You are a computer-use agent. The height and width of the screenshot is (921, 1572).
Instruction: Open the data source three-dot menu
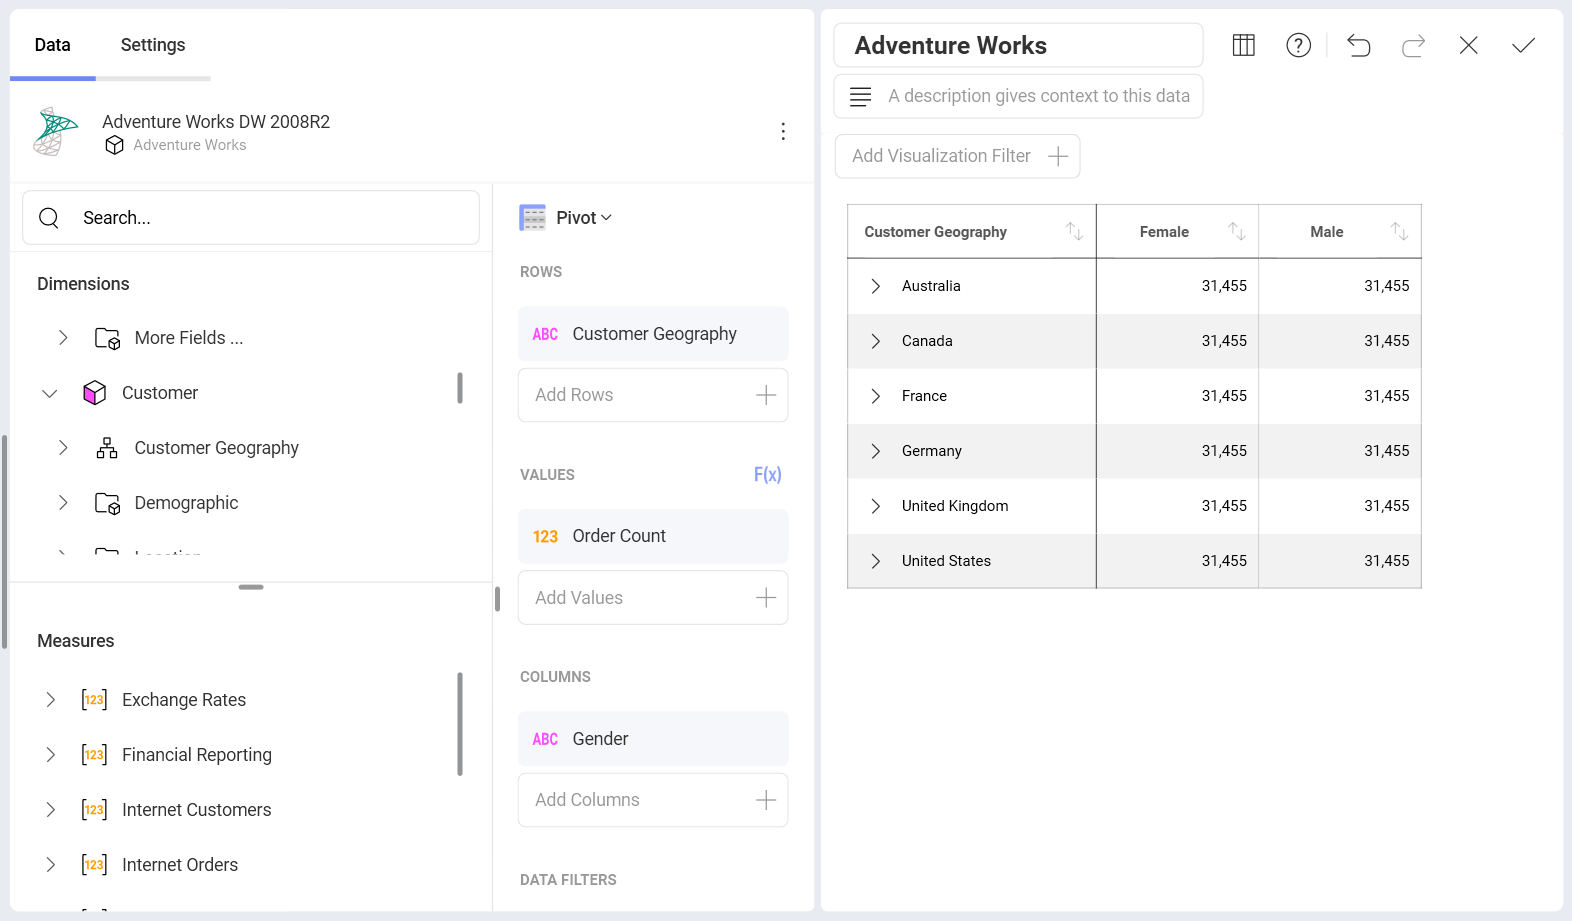click(x=783, y=131)
